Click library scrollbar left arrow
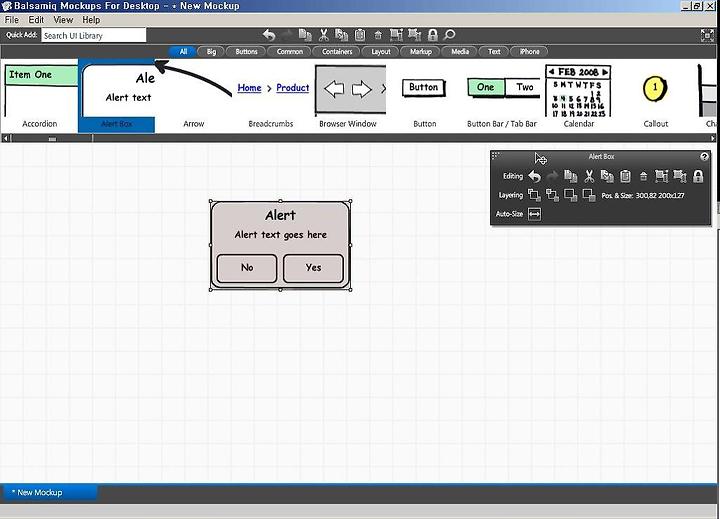 pos(6,138)
